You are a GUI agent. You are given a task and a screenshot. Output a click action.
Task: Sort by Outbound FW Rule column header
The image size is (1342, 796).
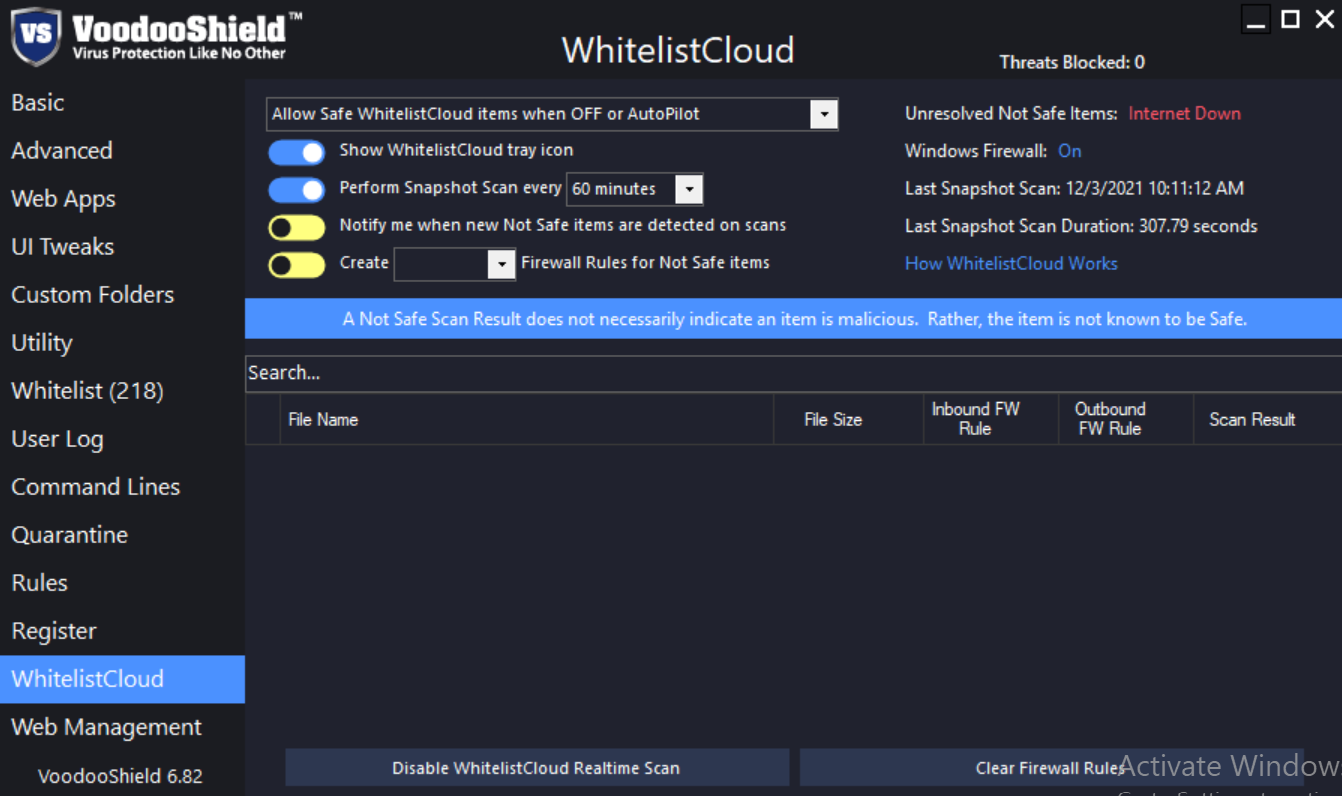coord(1126,420)
